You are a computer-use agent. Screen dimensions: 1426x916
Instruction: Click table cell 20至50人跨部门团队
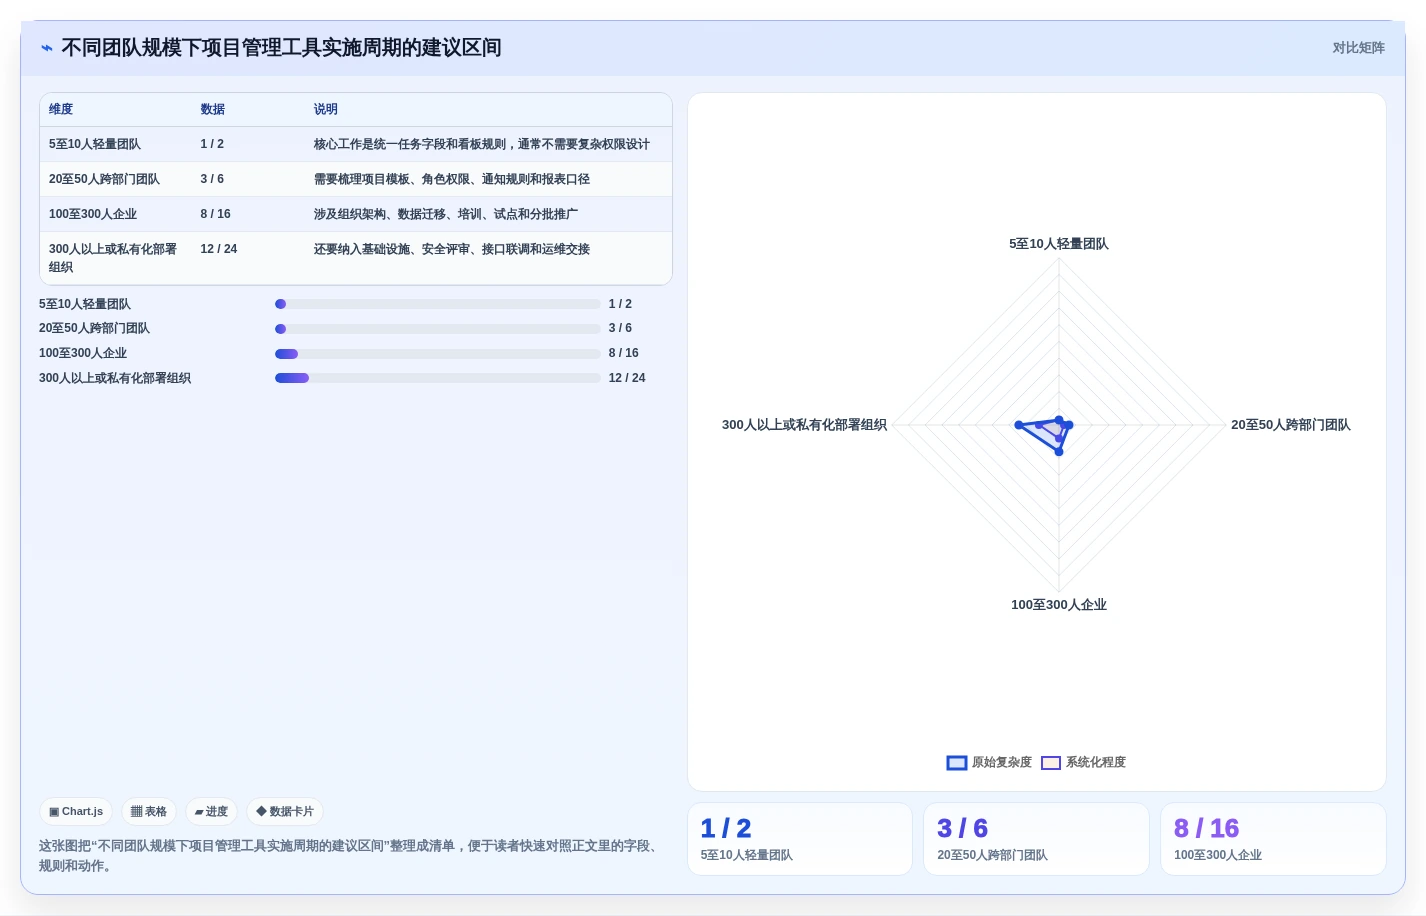tap(104, 180)
